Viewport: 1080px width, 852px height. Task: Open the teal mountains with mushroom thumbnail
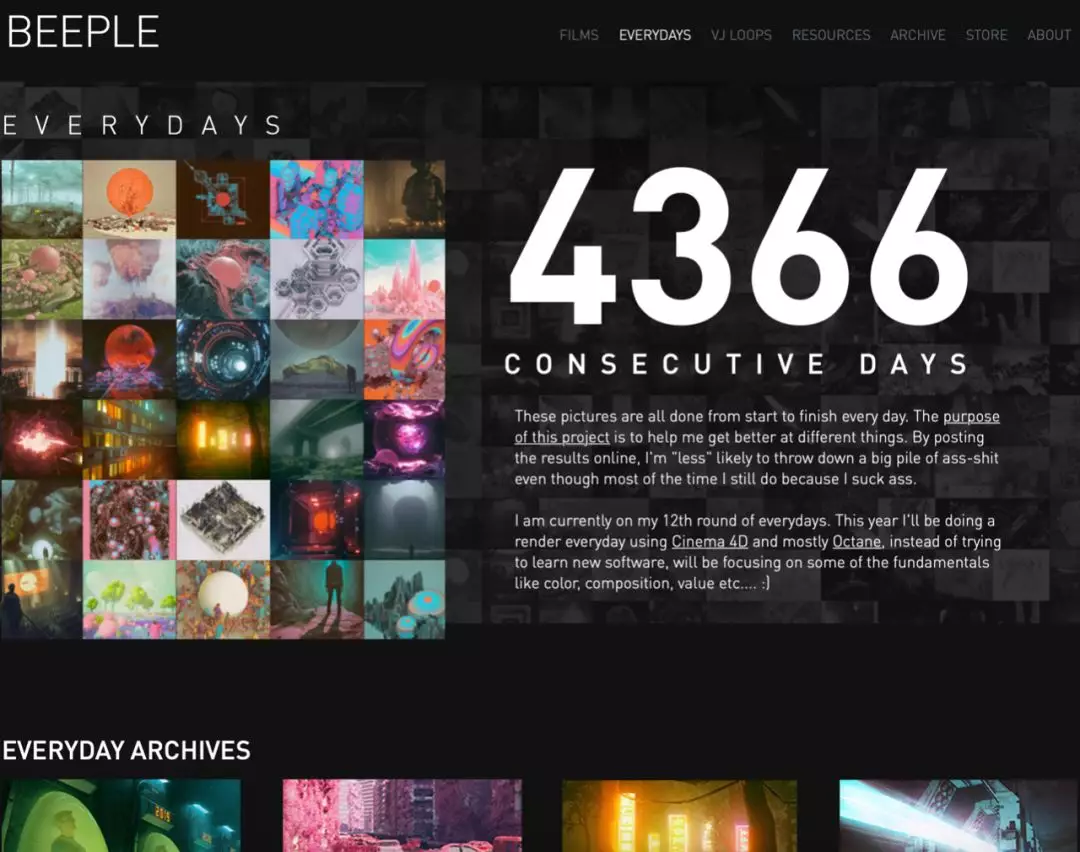(x=404, y=600)
